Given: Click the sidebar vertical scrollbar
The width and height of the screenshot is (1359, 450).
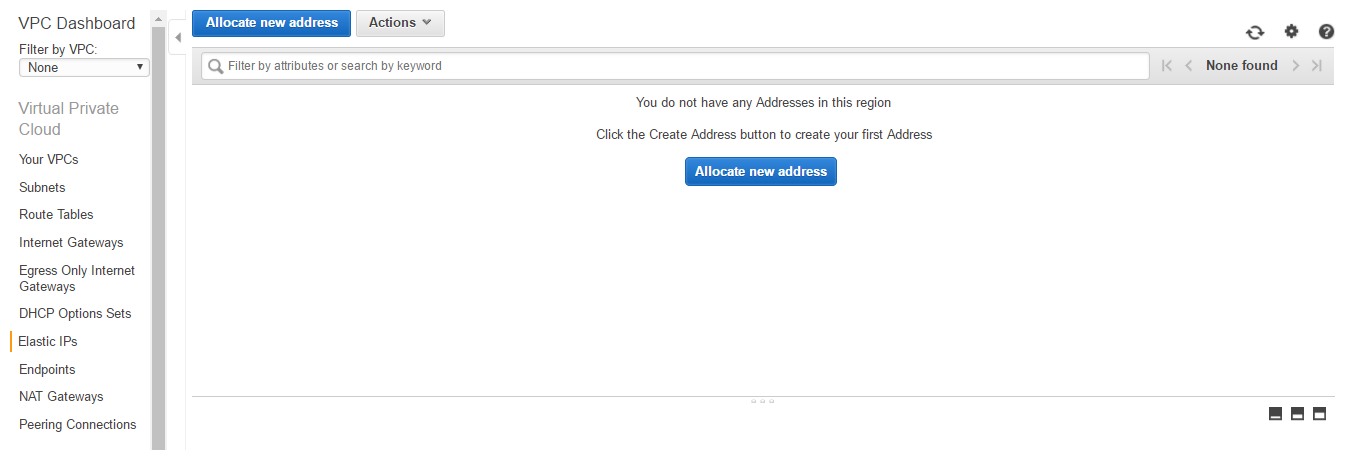Looking at the screenshot, I should pyautogui.click(x=158, y=200).
